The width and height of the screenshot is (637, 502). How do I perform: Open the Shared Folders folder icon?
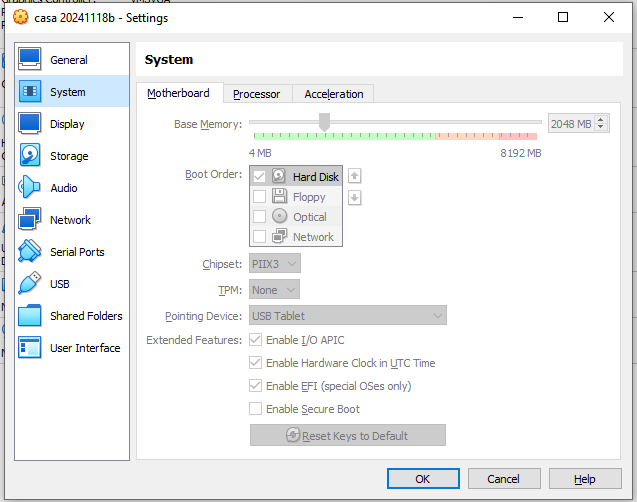click(29, 316)
